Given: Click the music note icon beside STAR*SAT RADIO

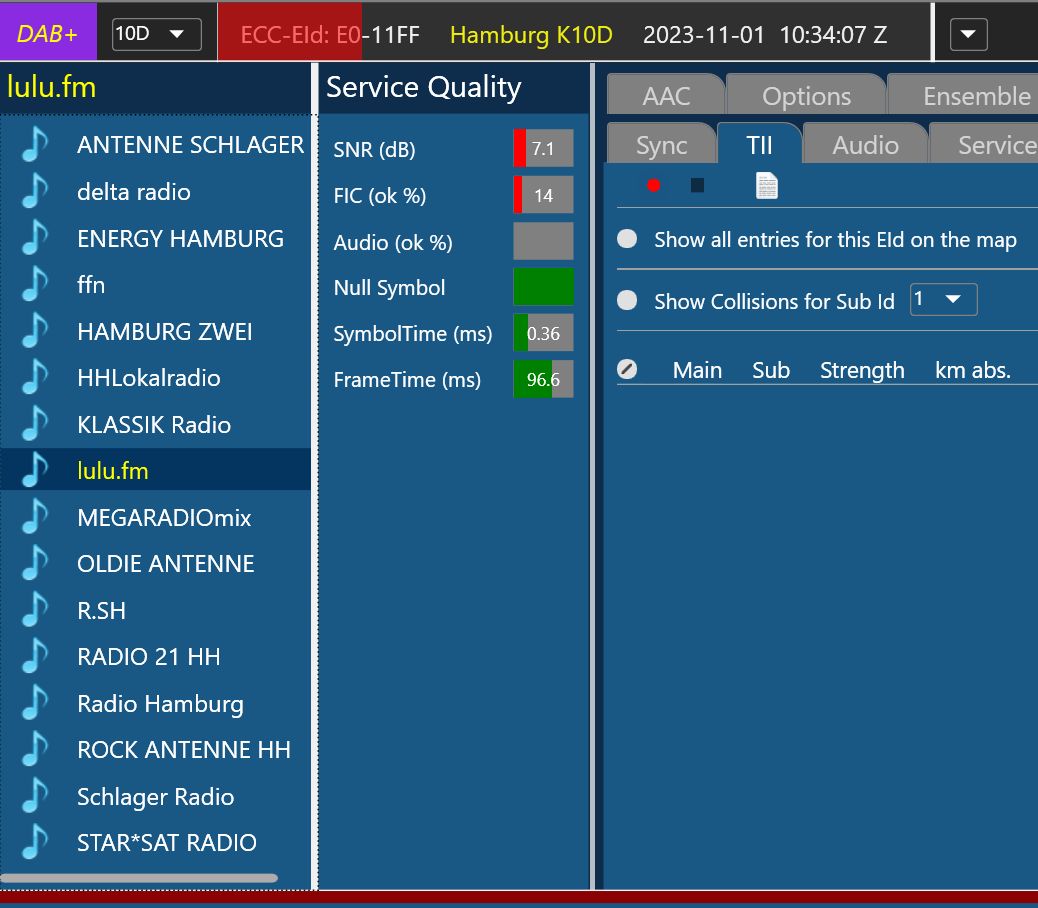Looking at the screenshot, I should 35,843.
